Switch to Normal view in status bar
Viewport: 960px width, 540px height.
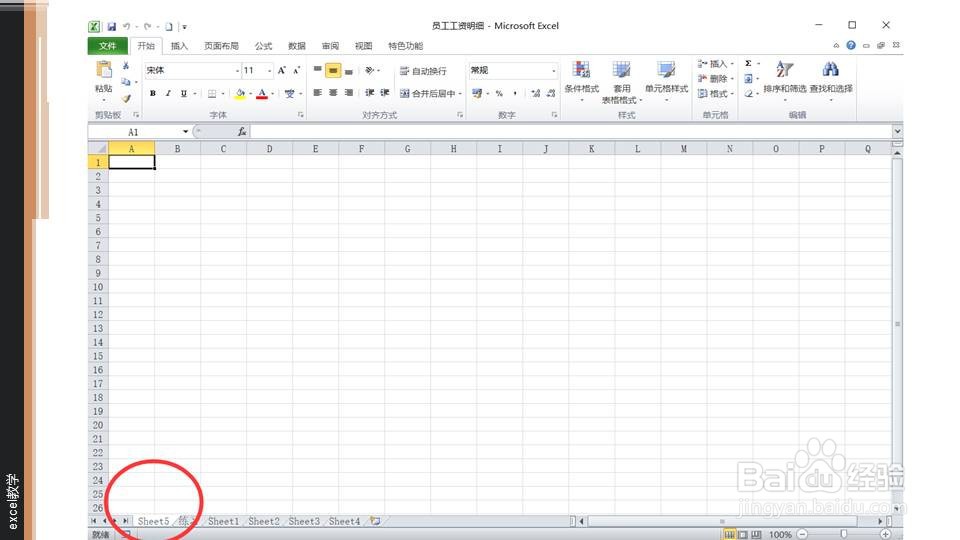[729, 534]
